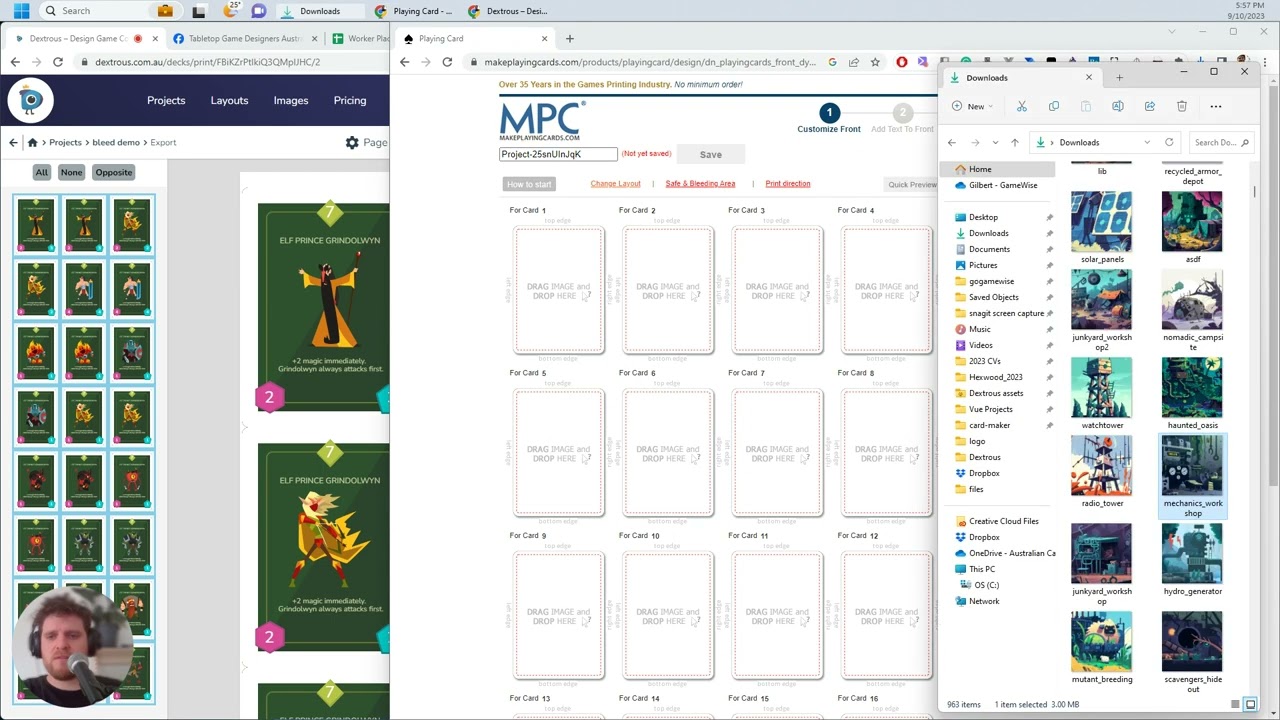The width and height of the screenshot is (1280, 720).
Task: Click the Save button on MakePlayingCards
Action: [x=711, y=155]
